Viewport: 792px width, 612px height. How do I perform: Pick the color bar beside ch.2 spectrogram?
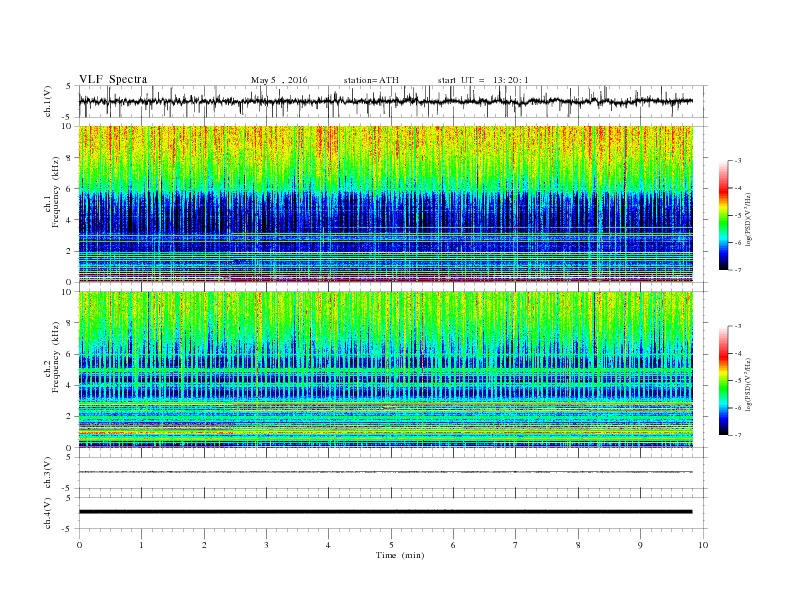pyautogui.click(x=723, y=381)
